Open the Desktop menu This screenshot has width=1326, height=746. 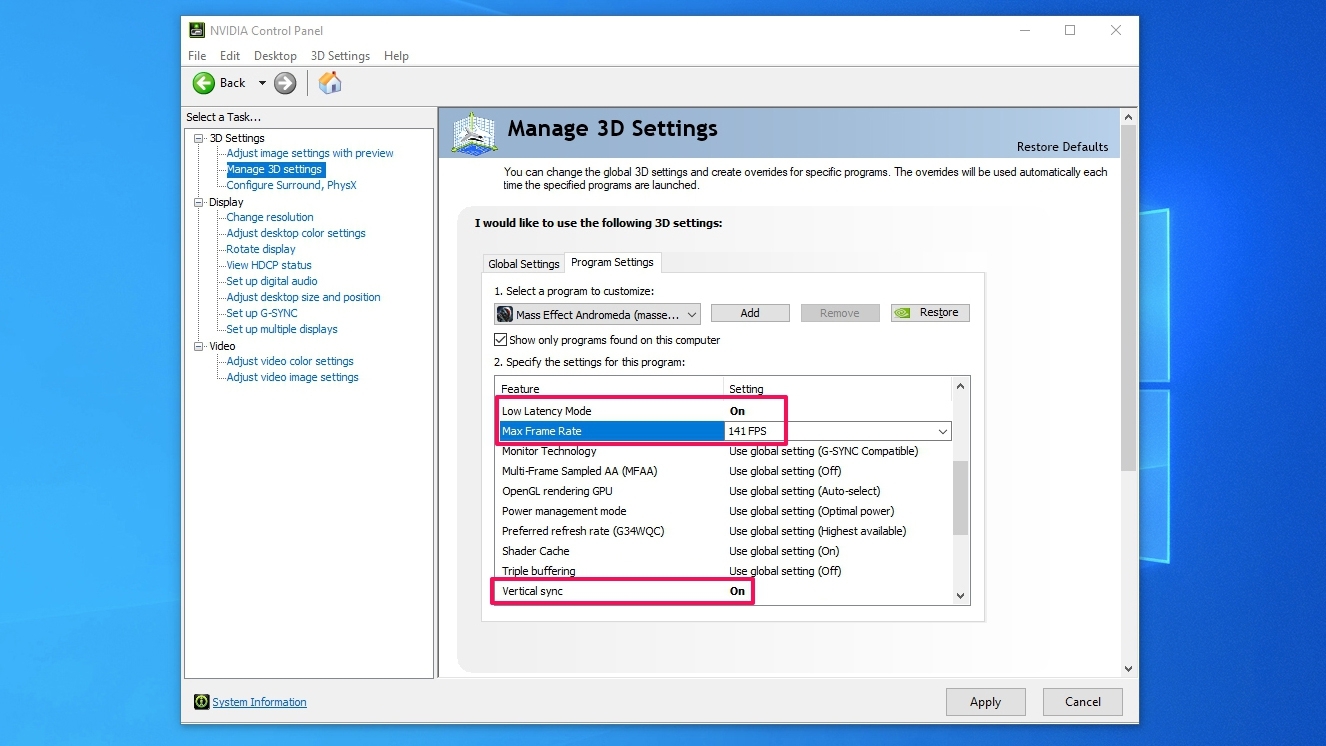tap(275, 56)
